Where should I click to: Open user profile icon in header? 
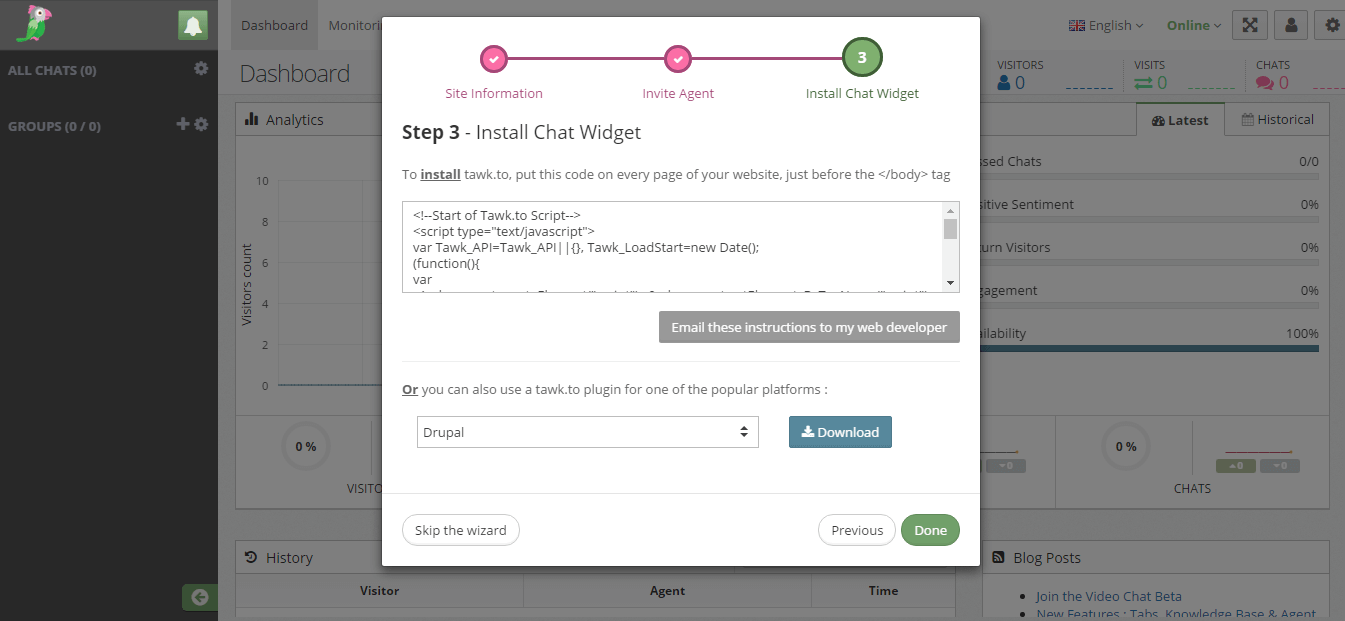pyautogui.click(x=1291, y=25)
